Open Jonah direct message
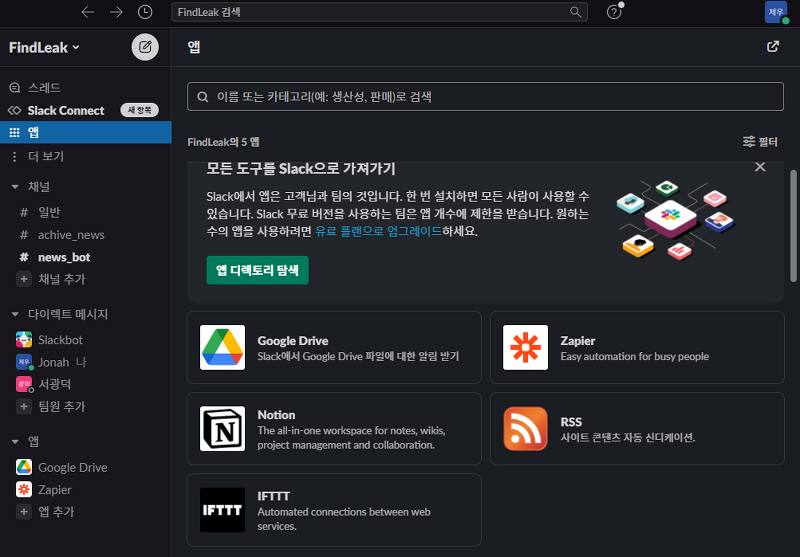The width and height of the screenshot is (800, 557). tap(86, 362)
